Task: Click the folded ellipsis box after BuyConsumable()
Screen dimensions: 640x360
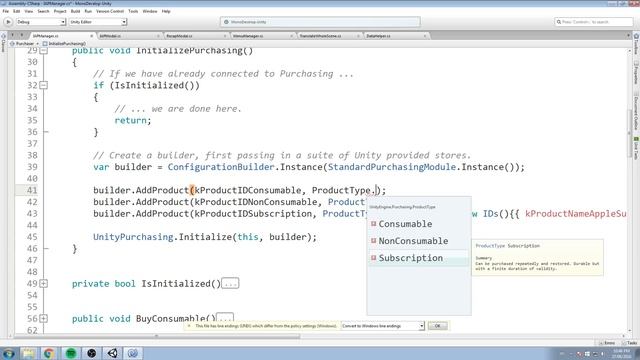Action: coord(225,318)
